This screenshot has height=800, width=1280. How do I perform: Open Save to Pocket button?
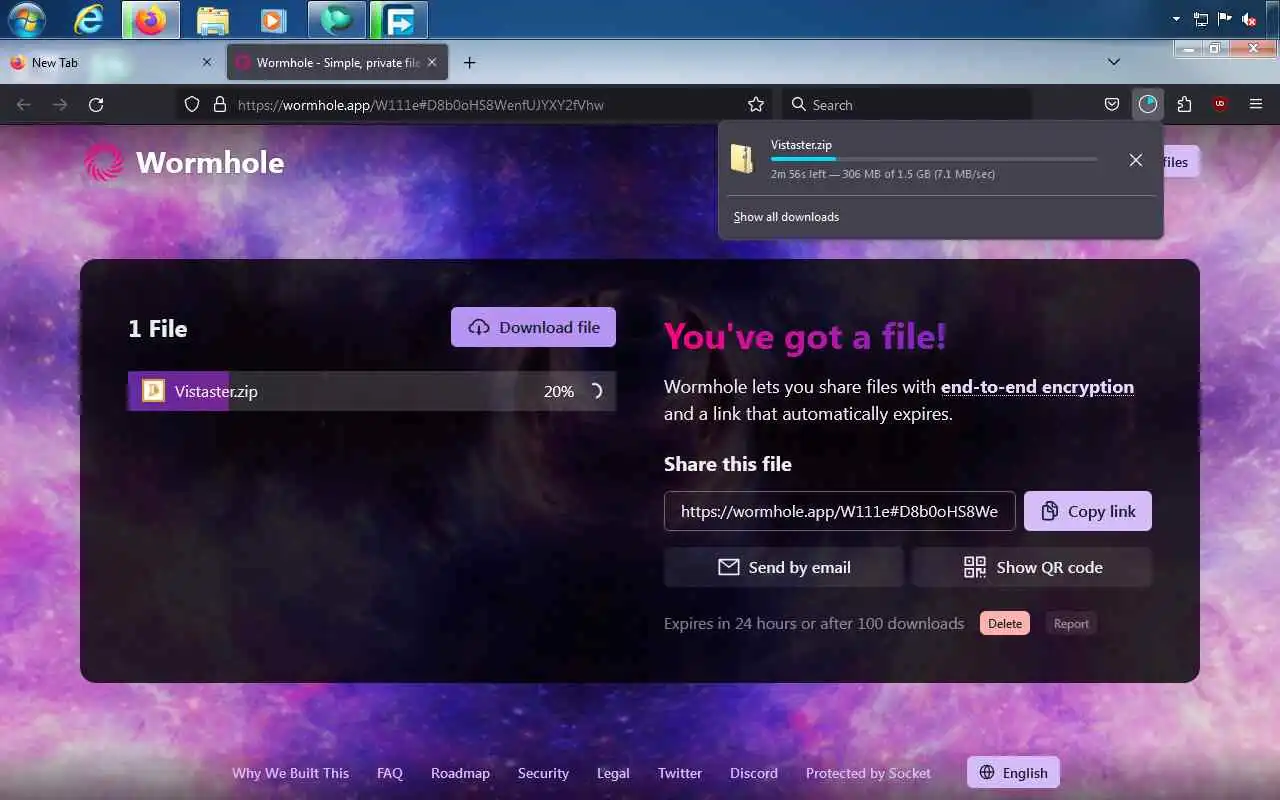click(x=1112, y=104)
